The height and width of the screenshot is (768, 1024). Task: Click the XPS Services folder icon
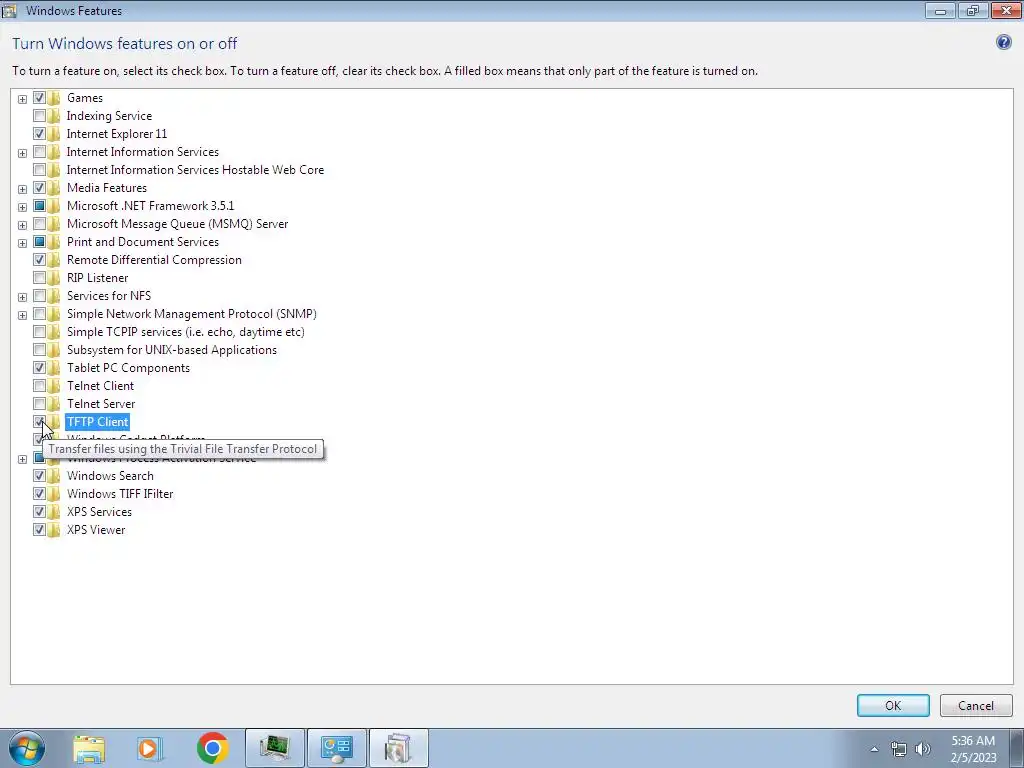tap(54, 512)
